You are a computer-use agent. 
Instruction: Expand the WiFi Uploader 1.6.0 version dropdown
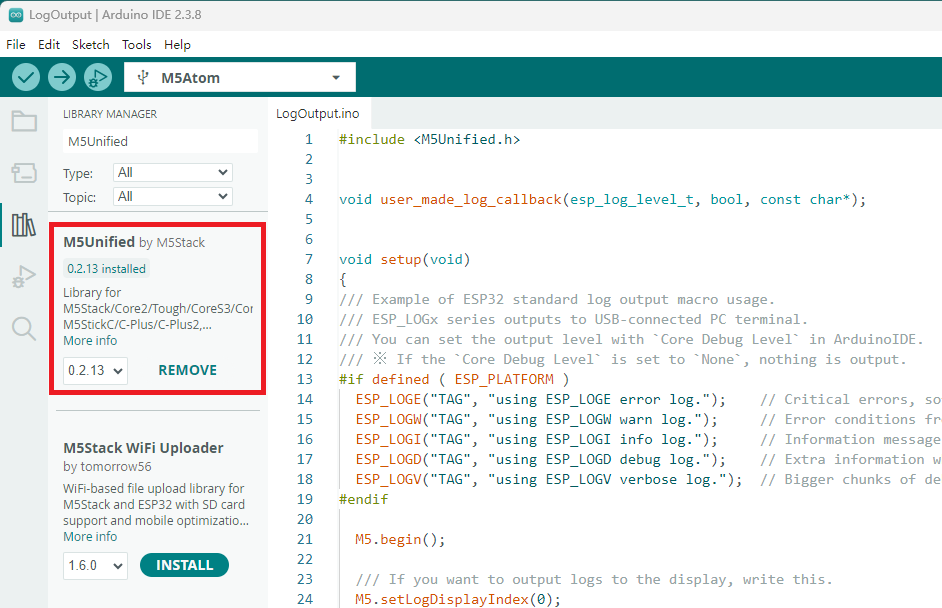pos(95,566)
